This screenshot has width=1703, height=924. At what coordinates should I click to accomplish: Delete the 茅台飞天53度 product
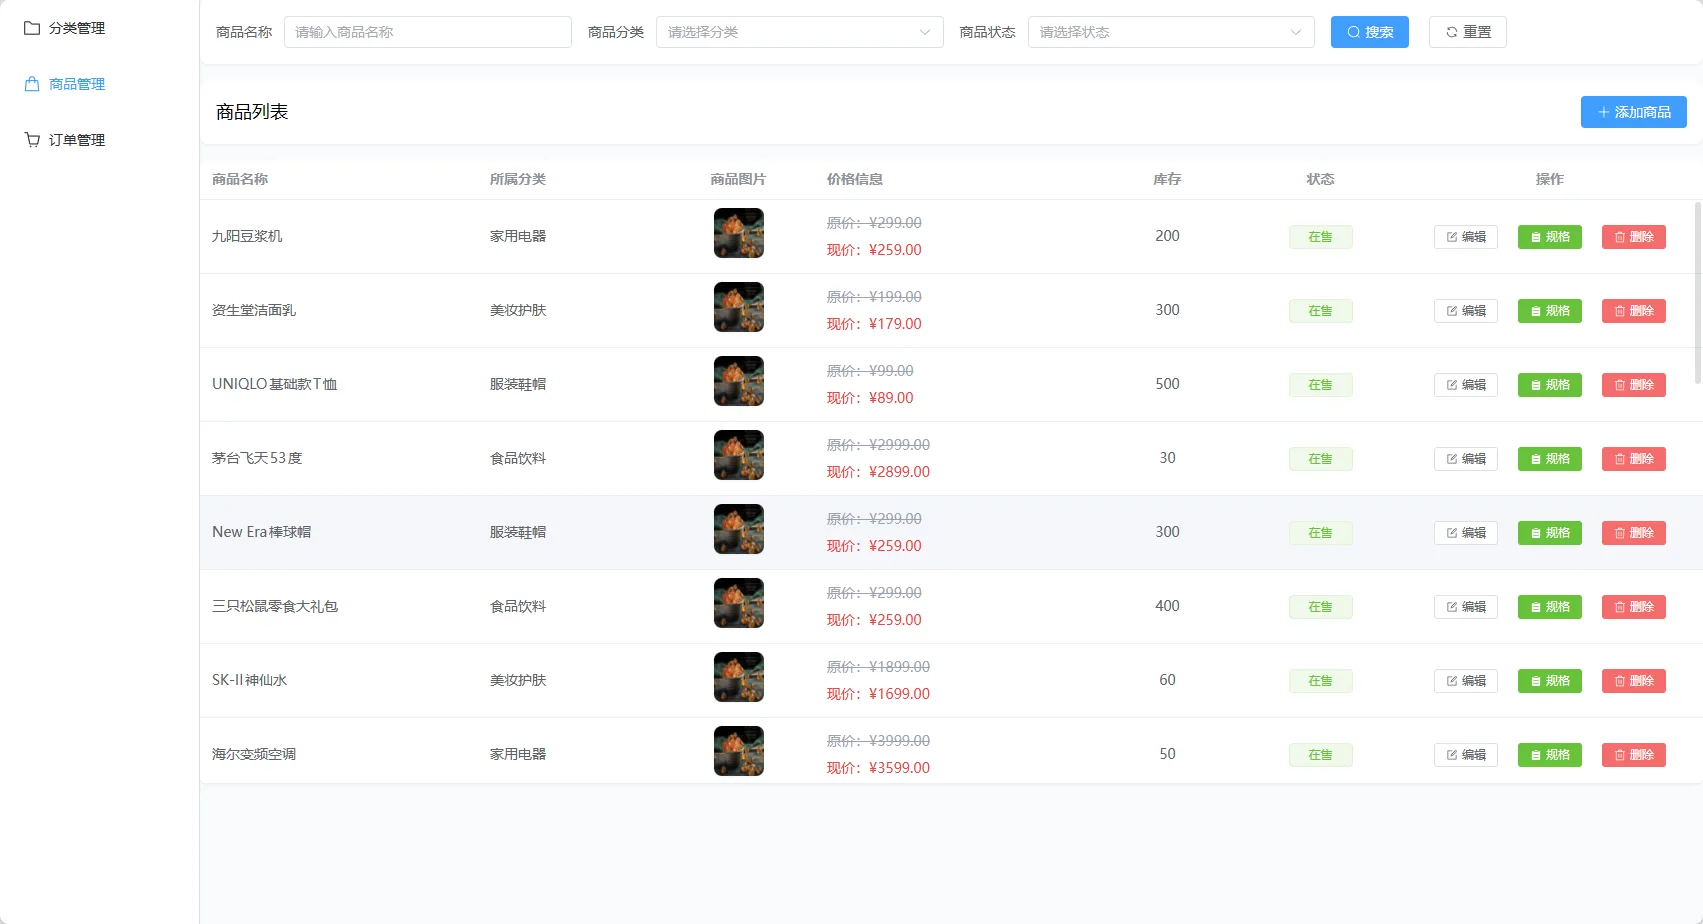(x=1633, y=459)
